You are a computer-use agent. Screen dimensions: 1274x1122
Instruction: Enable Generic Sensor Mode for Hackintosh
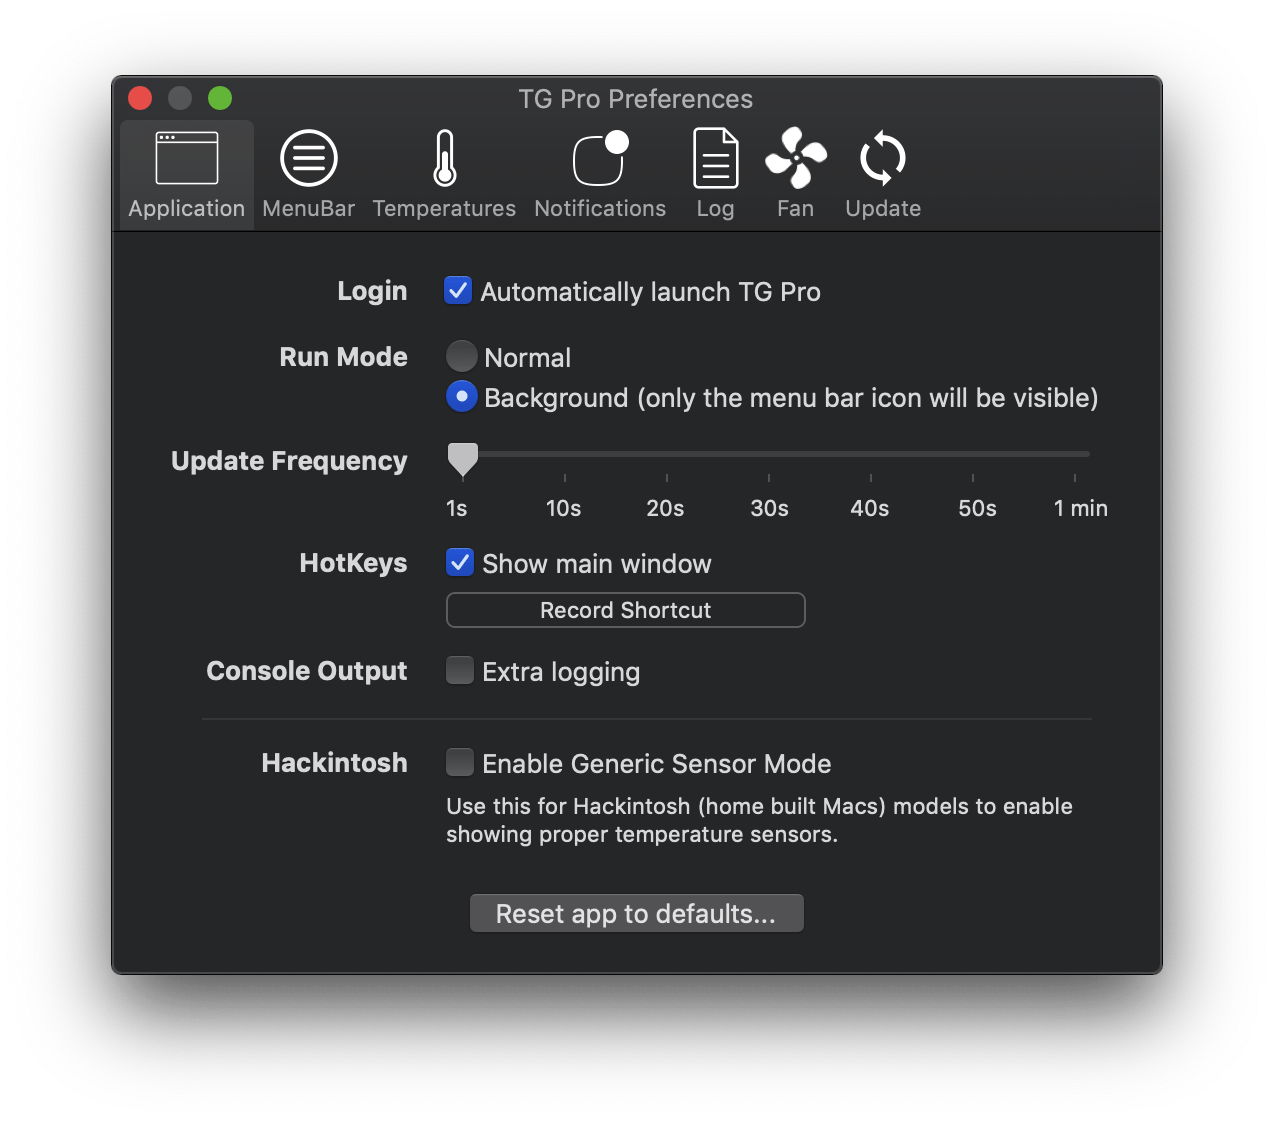pos(459,762)
